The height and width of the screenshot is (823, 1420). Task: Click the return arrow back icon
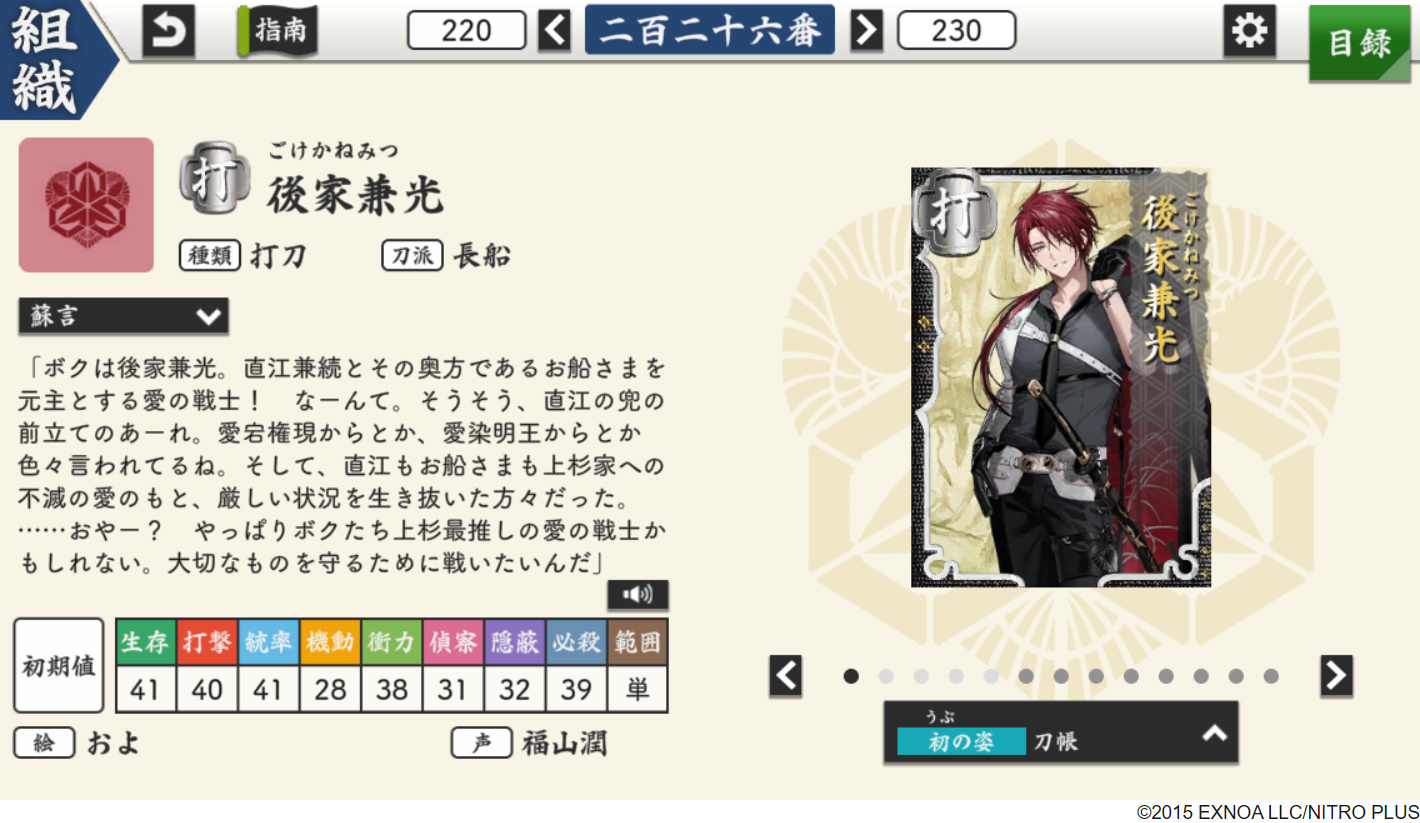168,32
